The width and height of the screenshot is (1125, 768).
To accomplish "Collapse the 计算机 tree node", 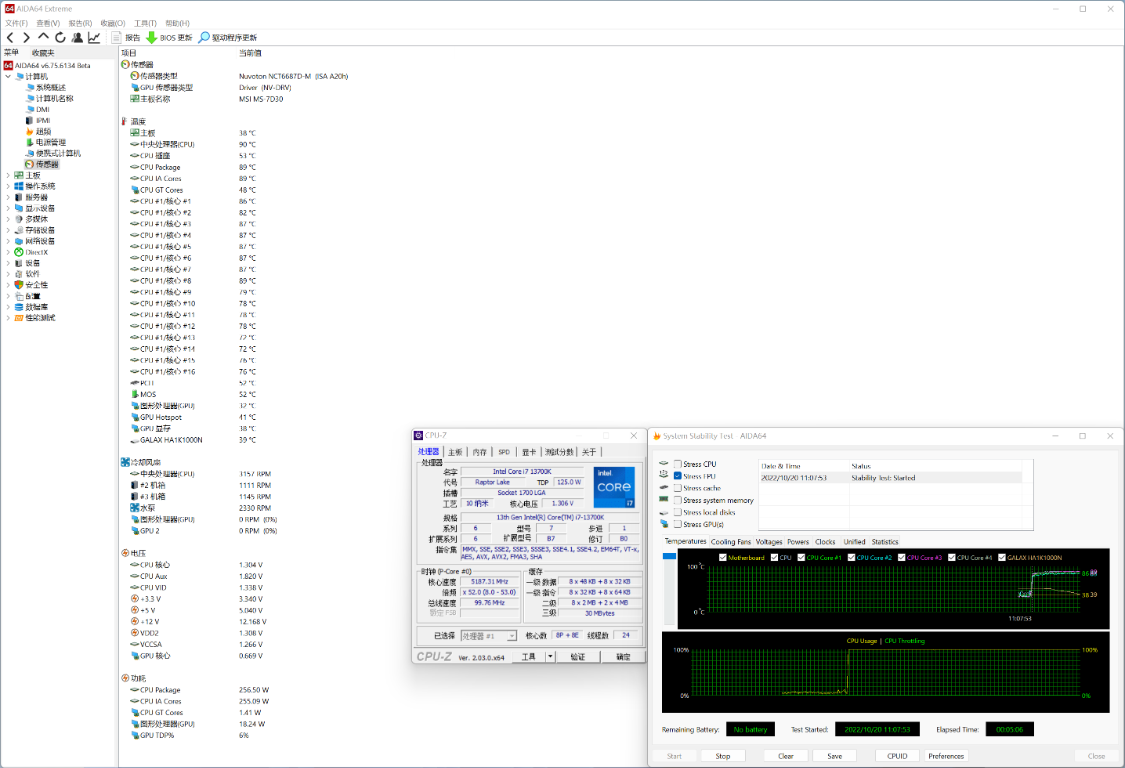I will tap(8, 76).
